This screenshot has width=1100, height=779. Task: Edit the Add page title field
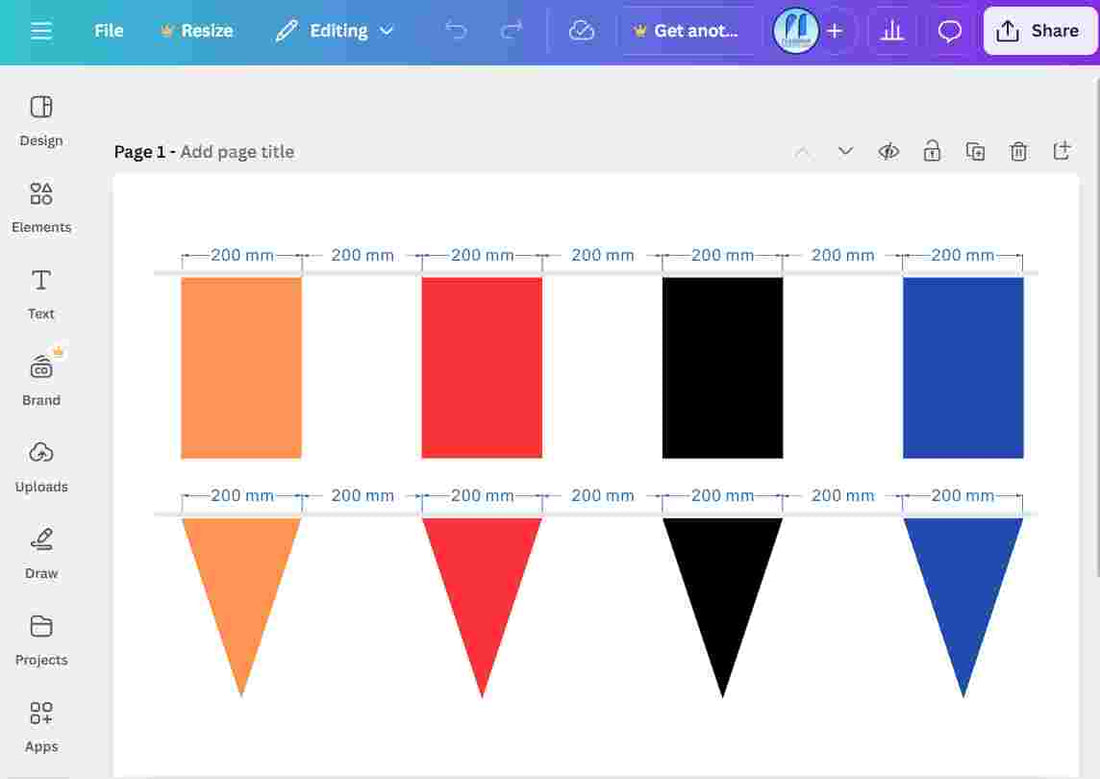pyautogui.click(x=237, y=152)
